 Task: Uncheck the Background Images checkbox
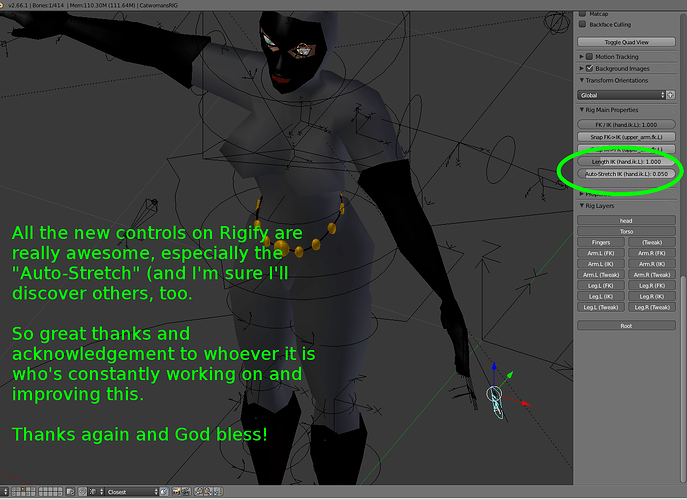coord(589,68)
